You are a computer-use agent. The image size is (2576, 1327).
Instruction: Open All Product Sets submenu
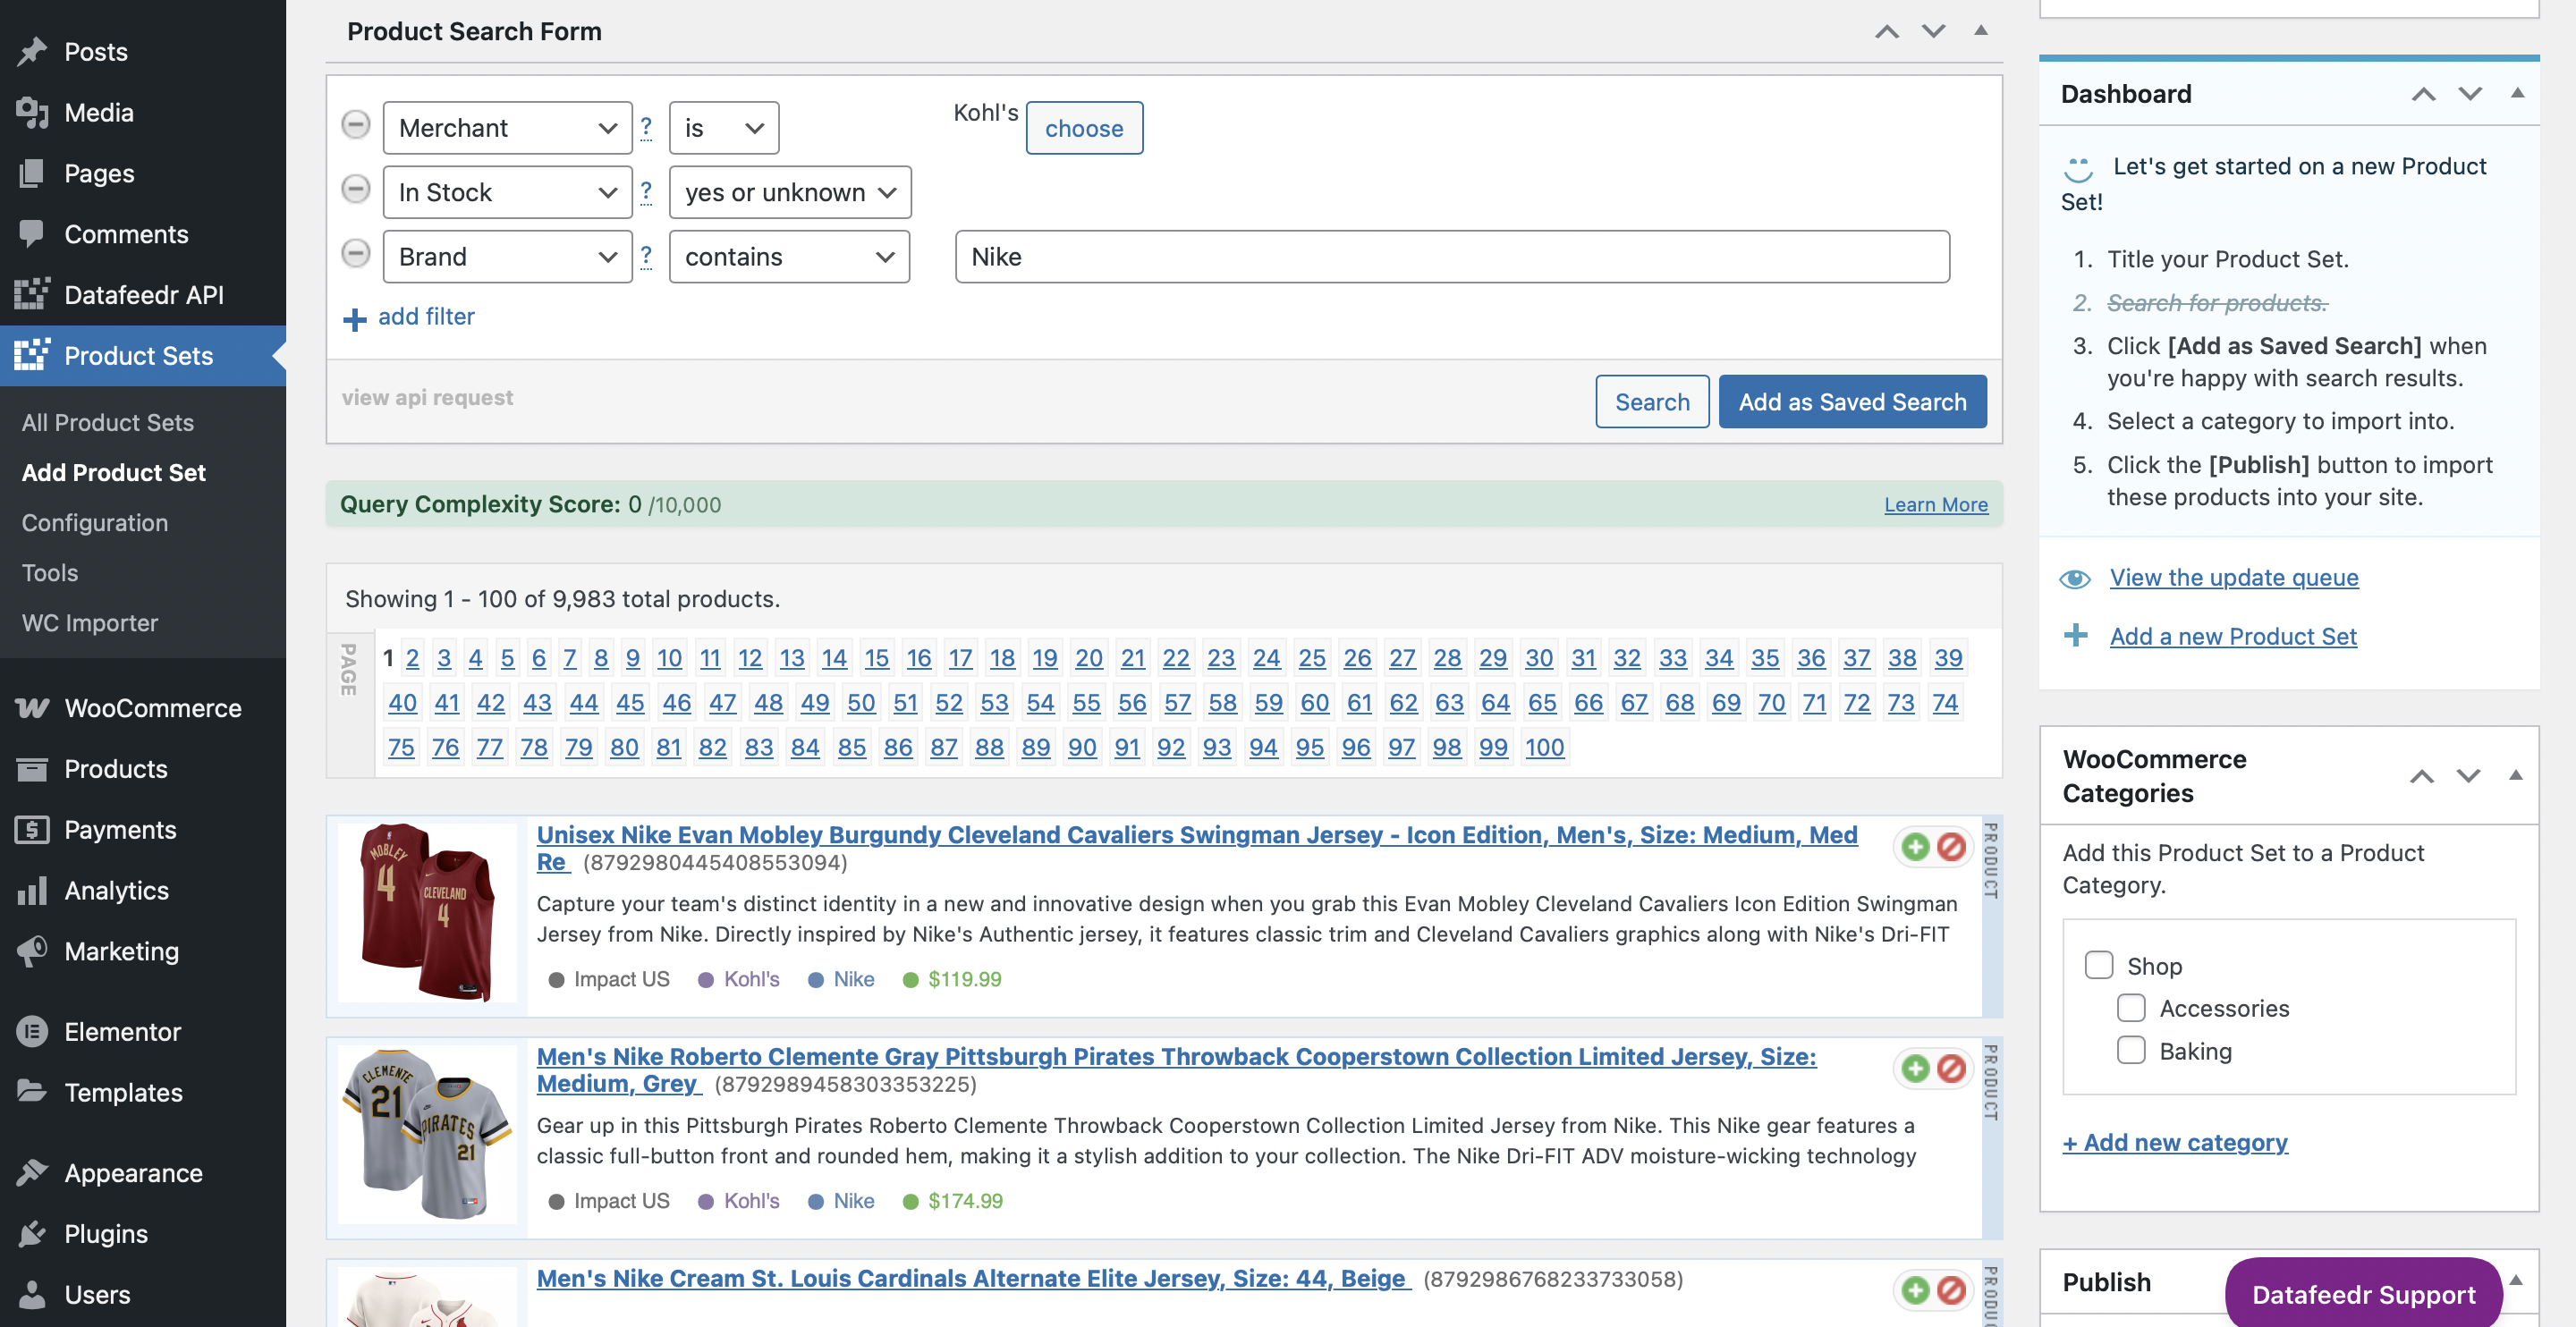click(108, 422)
